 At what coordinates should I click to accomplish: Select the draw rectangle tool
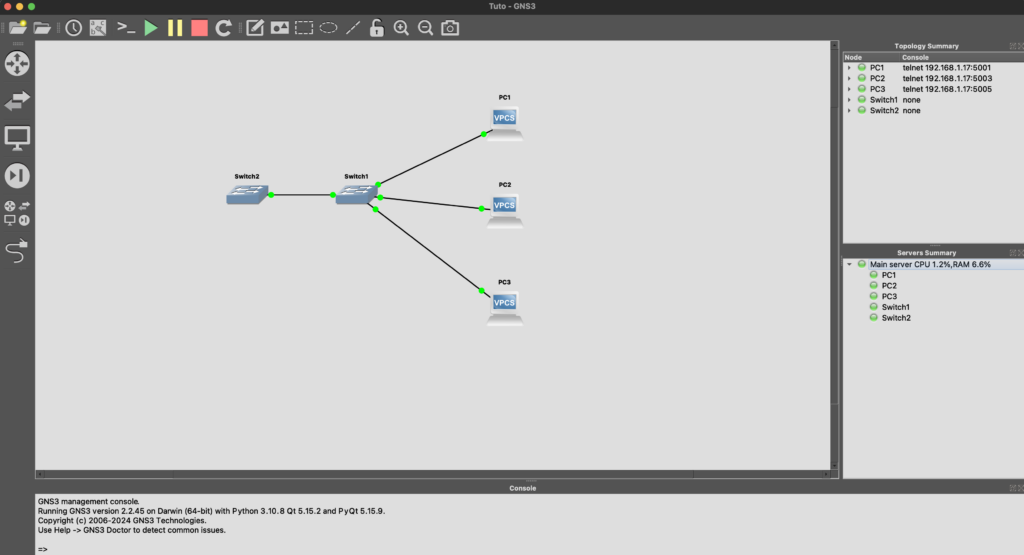coord(304,28)
